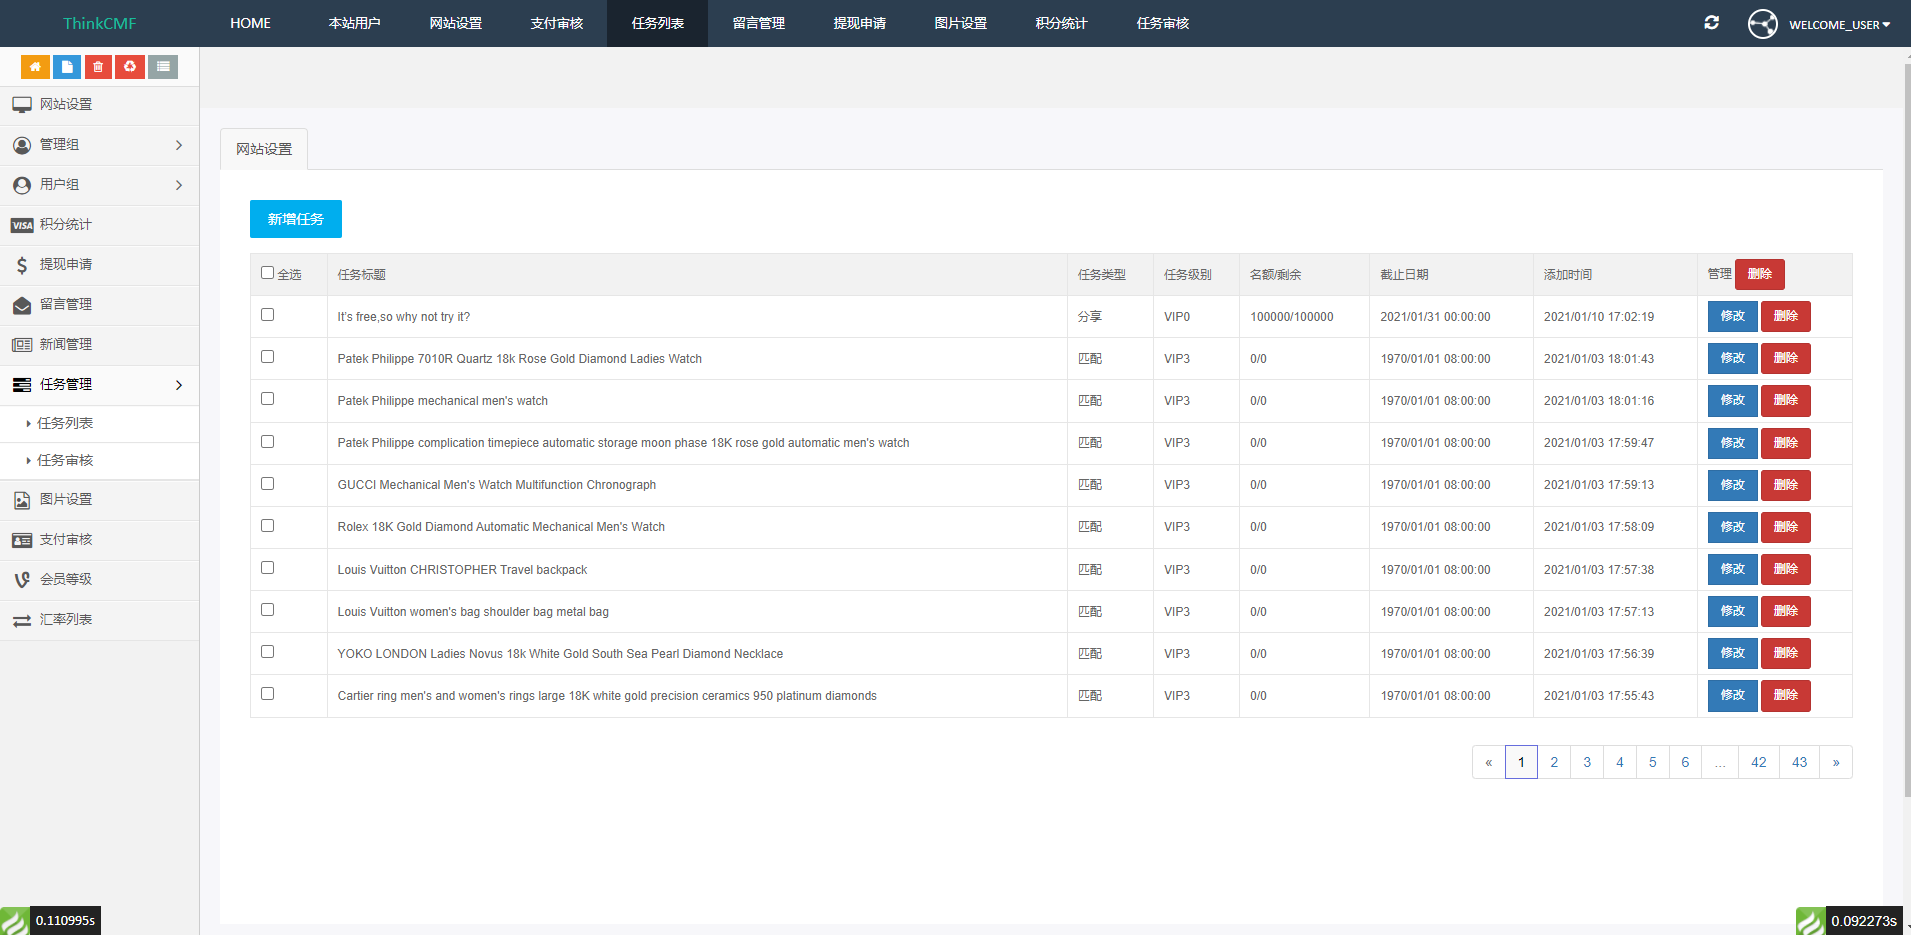Click the orange home shortcut icon
Image resolution: width=1911 pixels, height=935 pixels.
point(35,67)
